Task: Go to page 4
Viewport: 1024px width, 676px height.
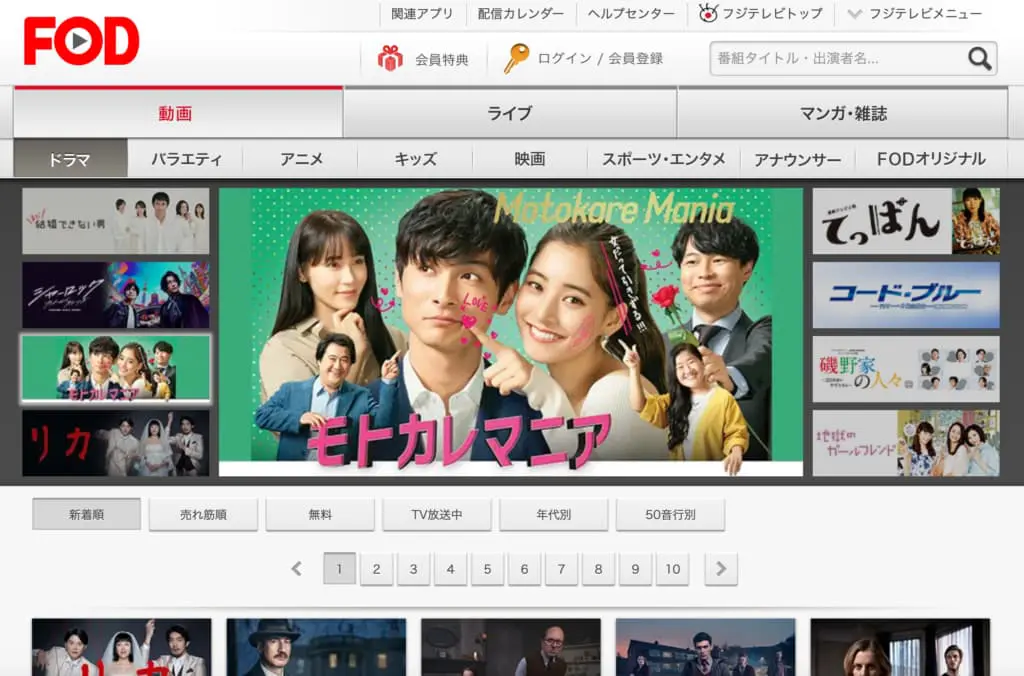Action: [x=451, y=569]
